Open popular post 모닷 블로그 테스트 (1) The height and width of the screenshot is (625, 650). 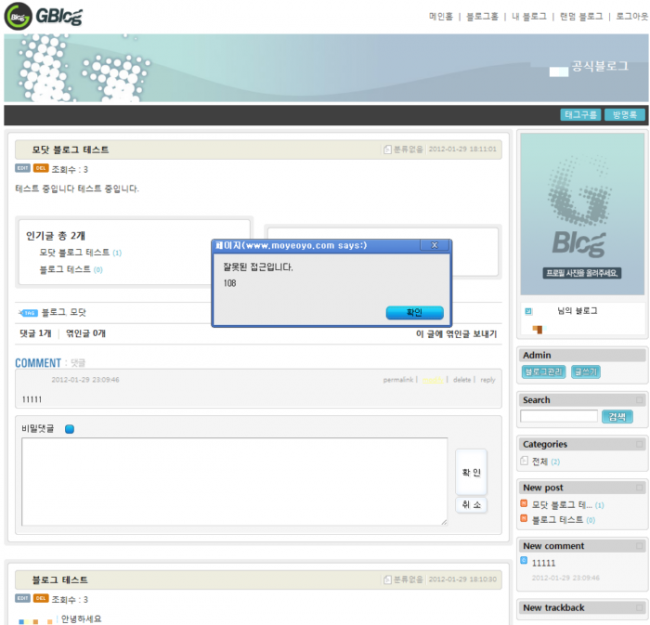pyautogui.click(x=80, y=252)
